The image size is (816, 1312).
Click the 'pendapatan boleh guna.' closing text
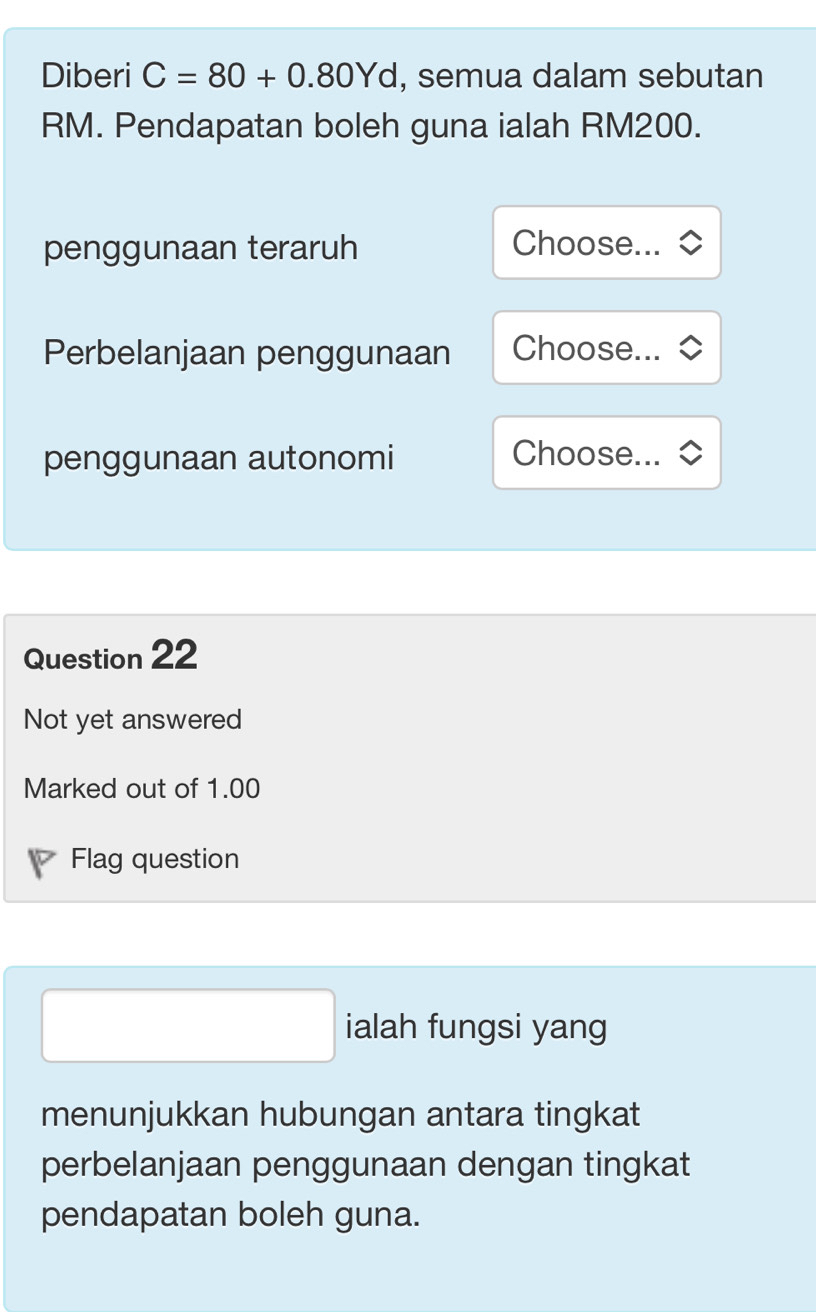231,1214
